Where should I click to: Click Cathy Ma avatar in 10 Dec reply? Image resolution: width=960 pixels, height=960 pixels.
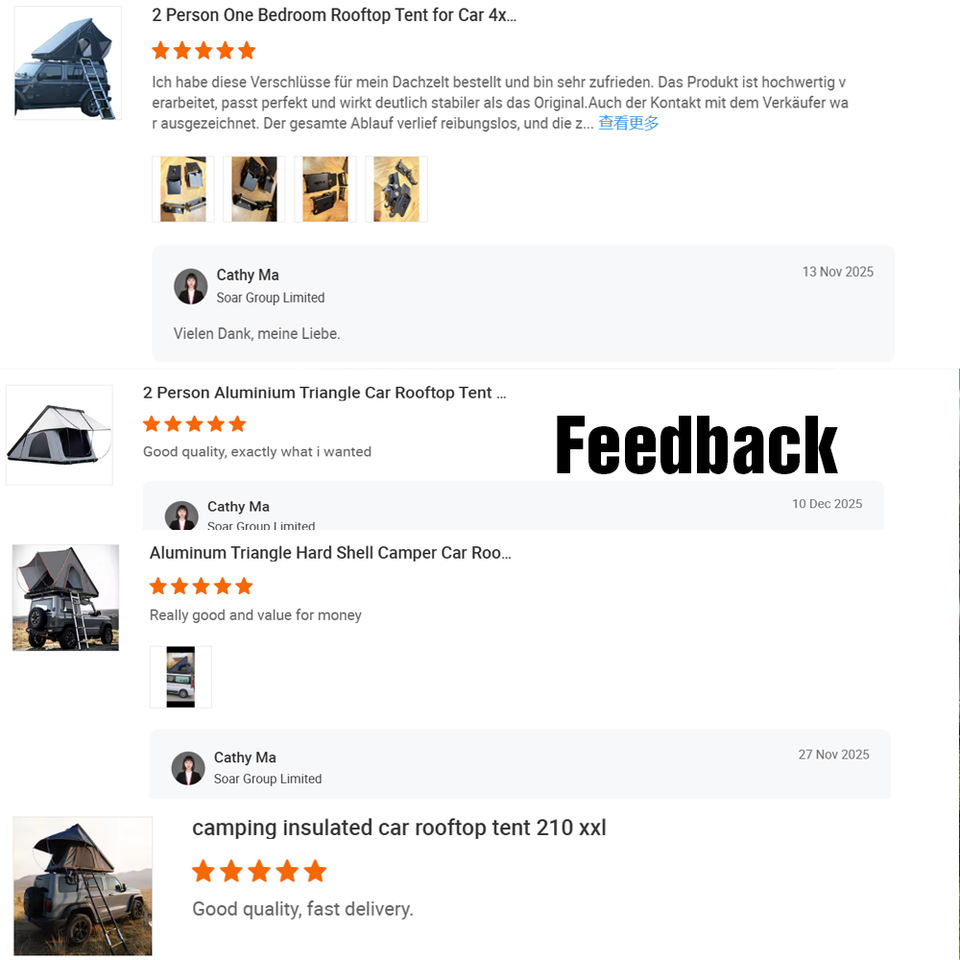[x=182, y=516]
